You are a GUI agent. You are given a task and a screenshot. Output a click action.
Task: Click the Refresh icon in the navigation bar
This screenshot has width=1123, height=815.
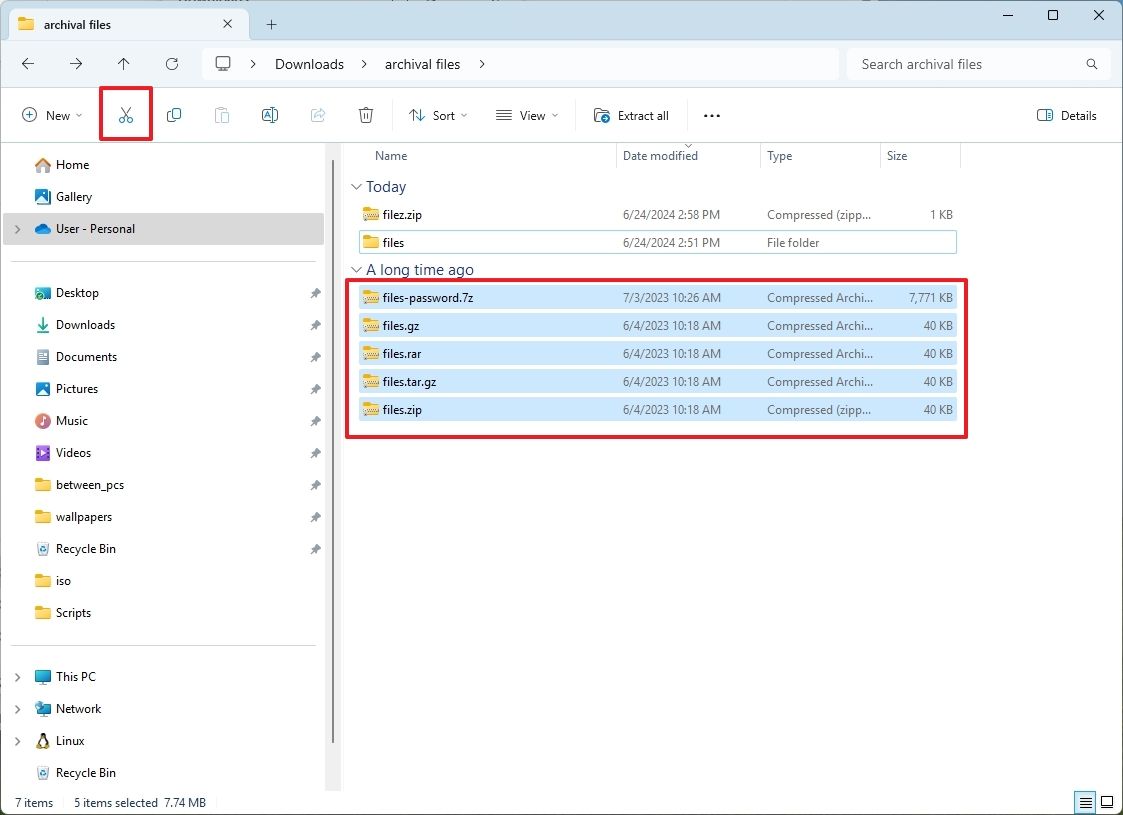tap(171, 64)
